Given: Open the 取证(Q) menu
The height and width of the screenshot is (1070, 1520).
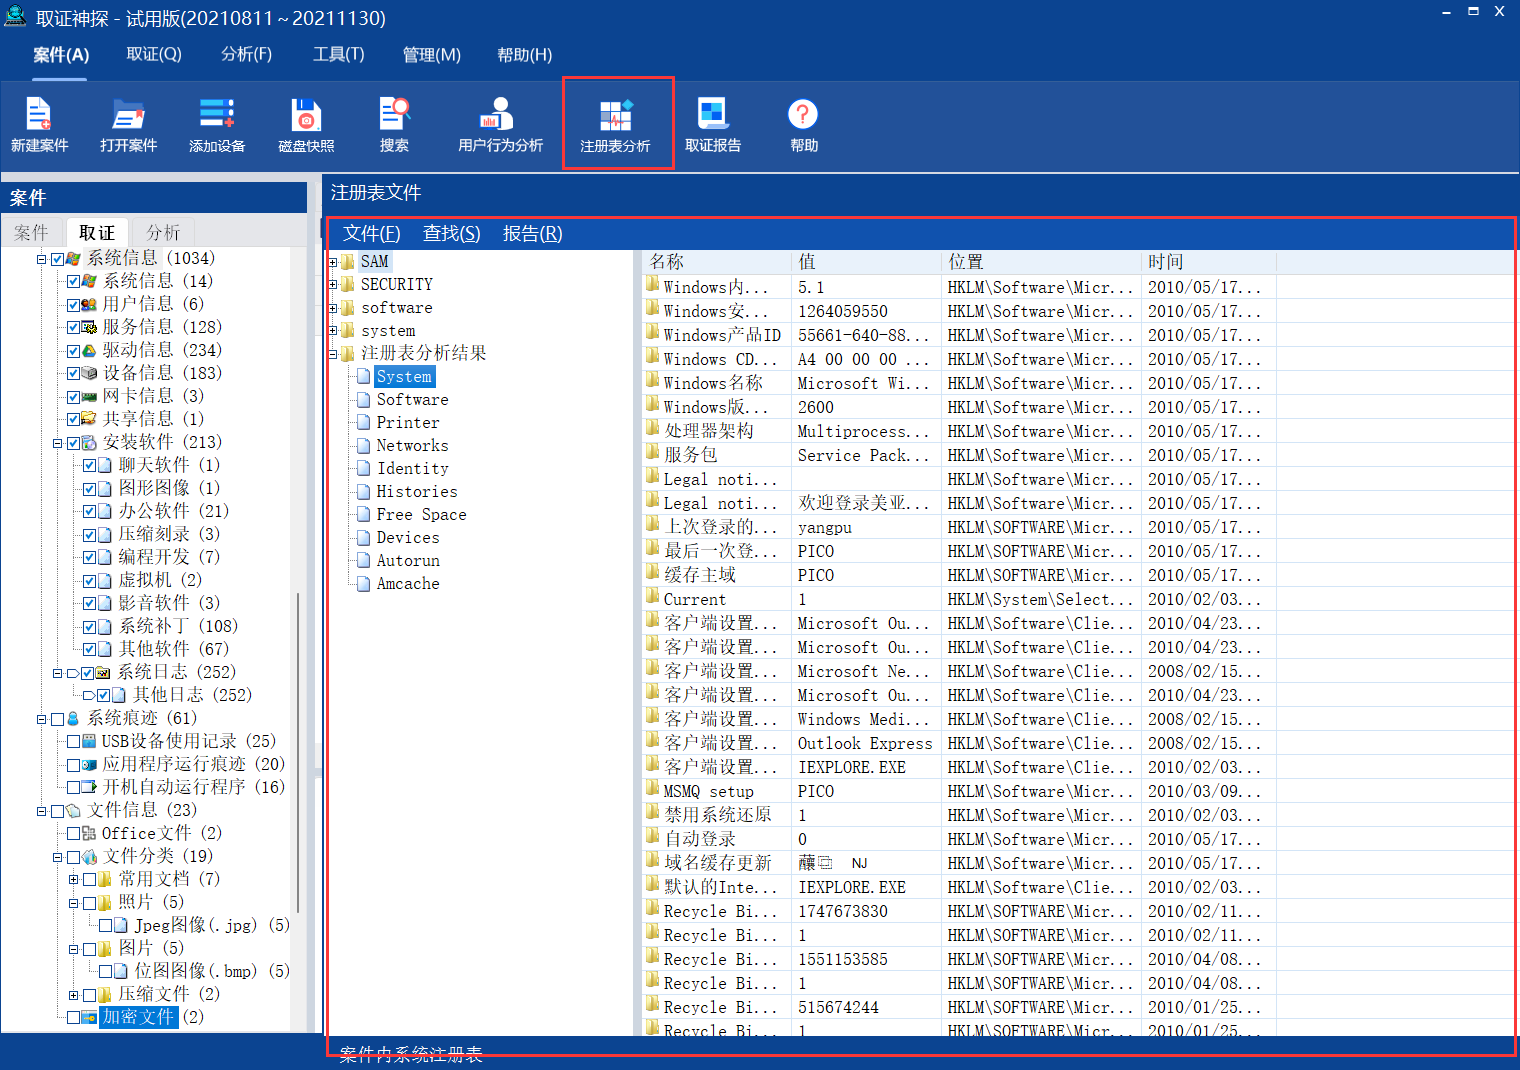Looking at the screenshot, I should coord(154,55).
